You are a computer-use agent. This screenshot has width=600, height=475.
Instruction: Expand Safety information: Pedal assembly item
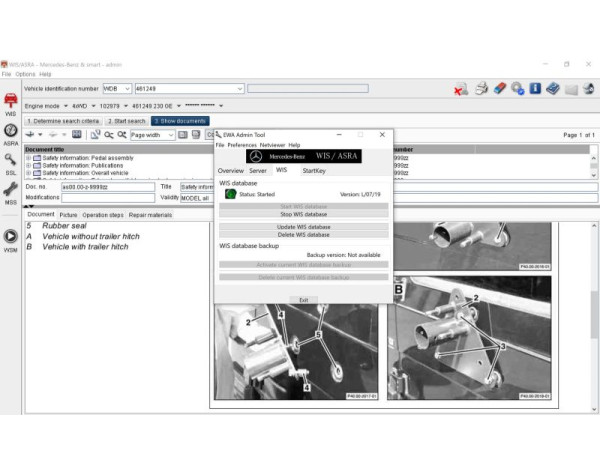pos(28,158)
